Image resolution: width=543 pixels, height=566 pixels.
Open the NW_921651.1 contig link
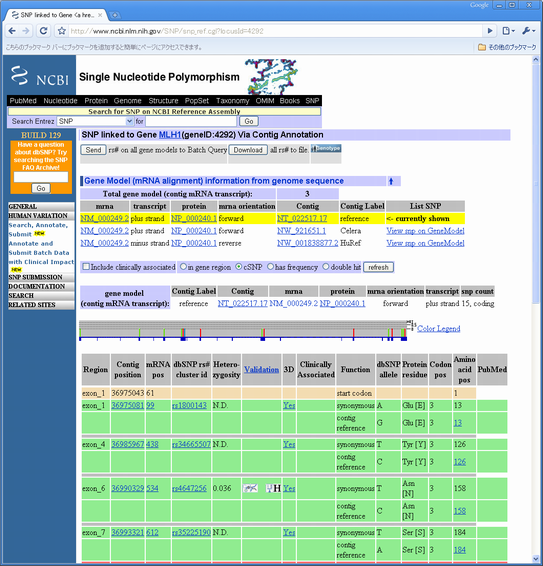tap(301, 231)
